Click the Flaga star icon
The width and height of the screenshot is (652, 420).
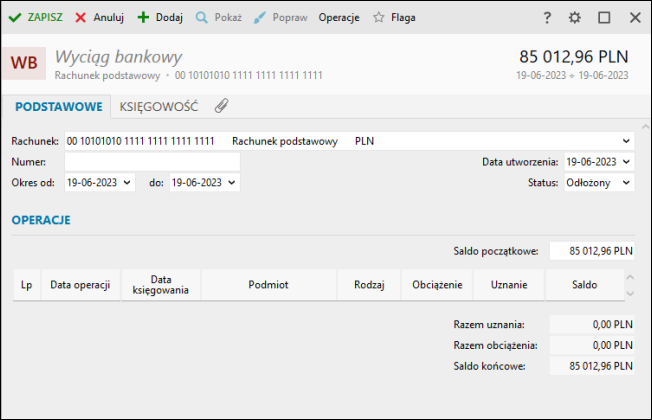click(x=378, y=17)
